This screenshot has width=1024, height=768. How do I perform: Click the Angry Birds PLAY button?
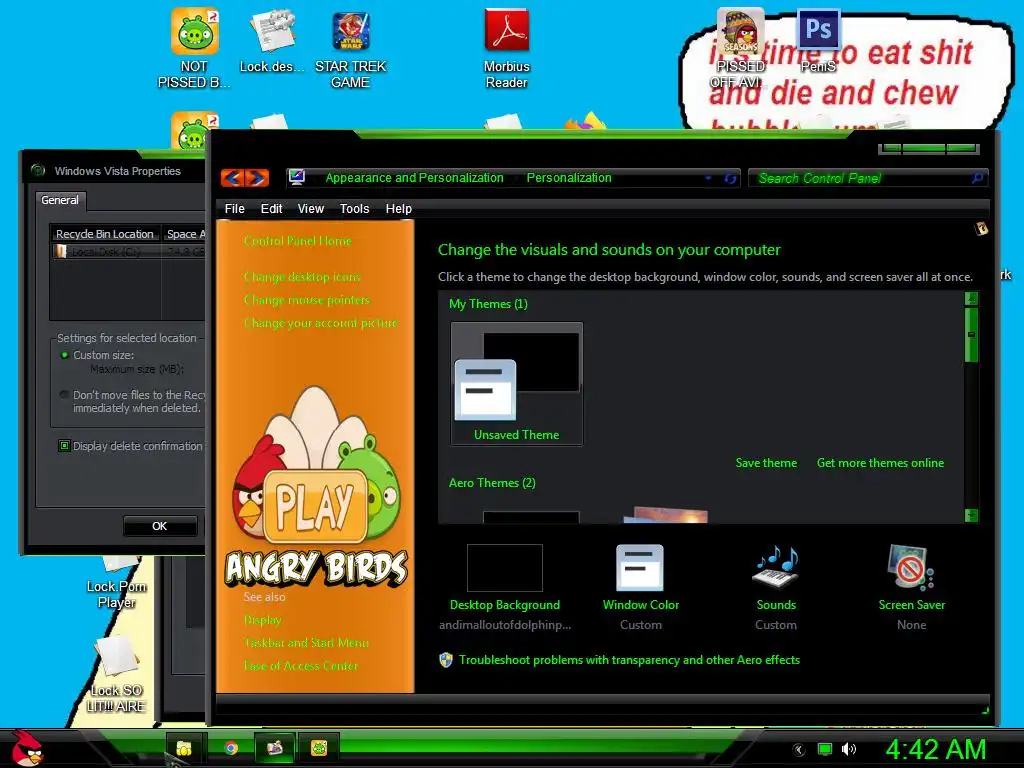[x=315, y=506]
